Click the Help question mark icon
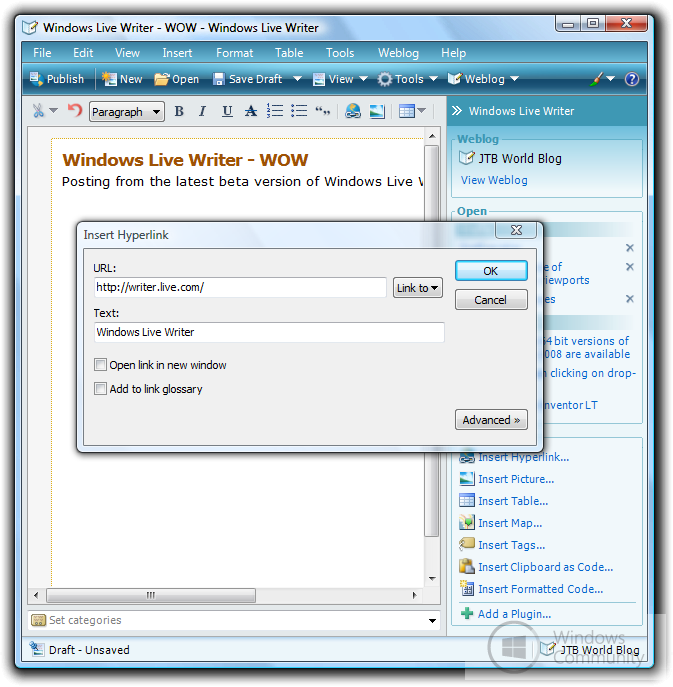This screenshot has height=687, width=673. pos(632,79)
